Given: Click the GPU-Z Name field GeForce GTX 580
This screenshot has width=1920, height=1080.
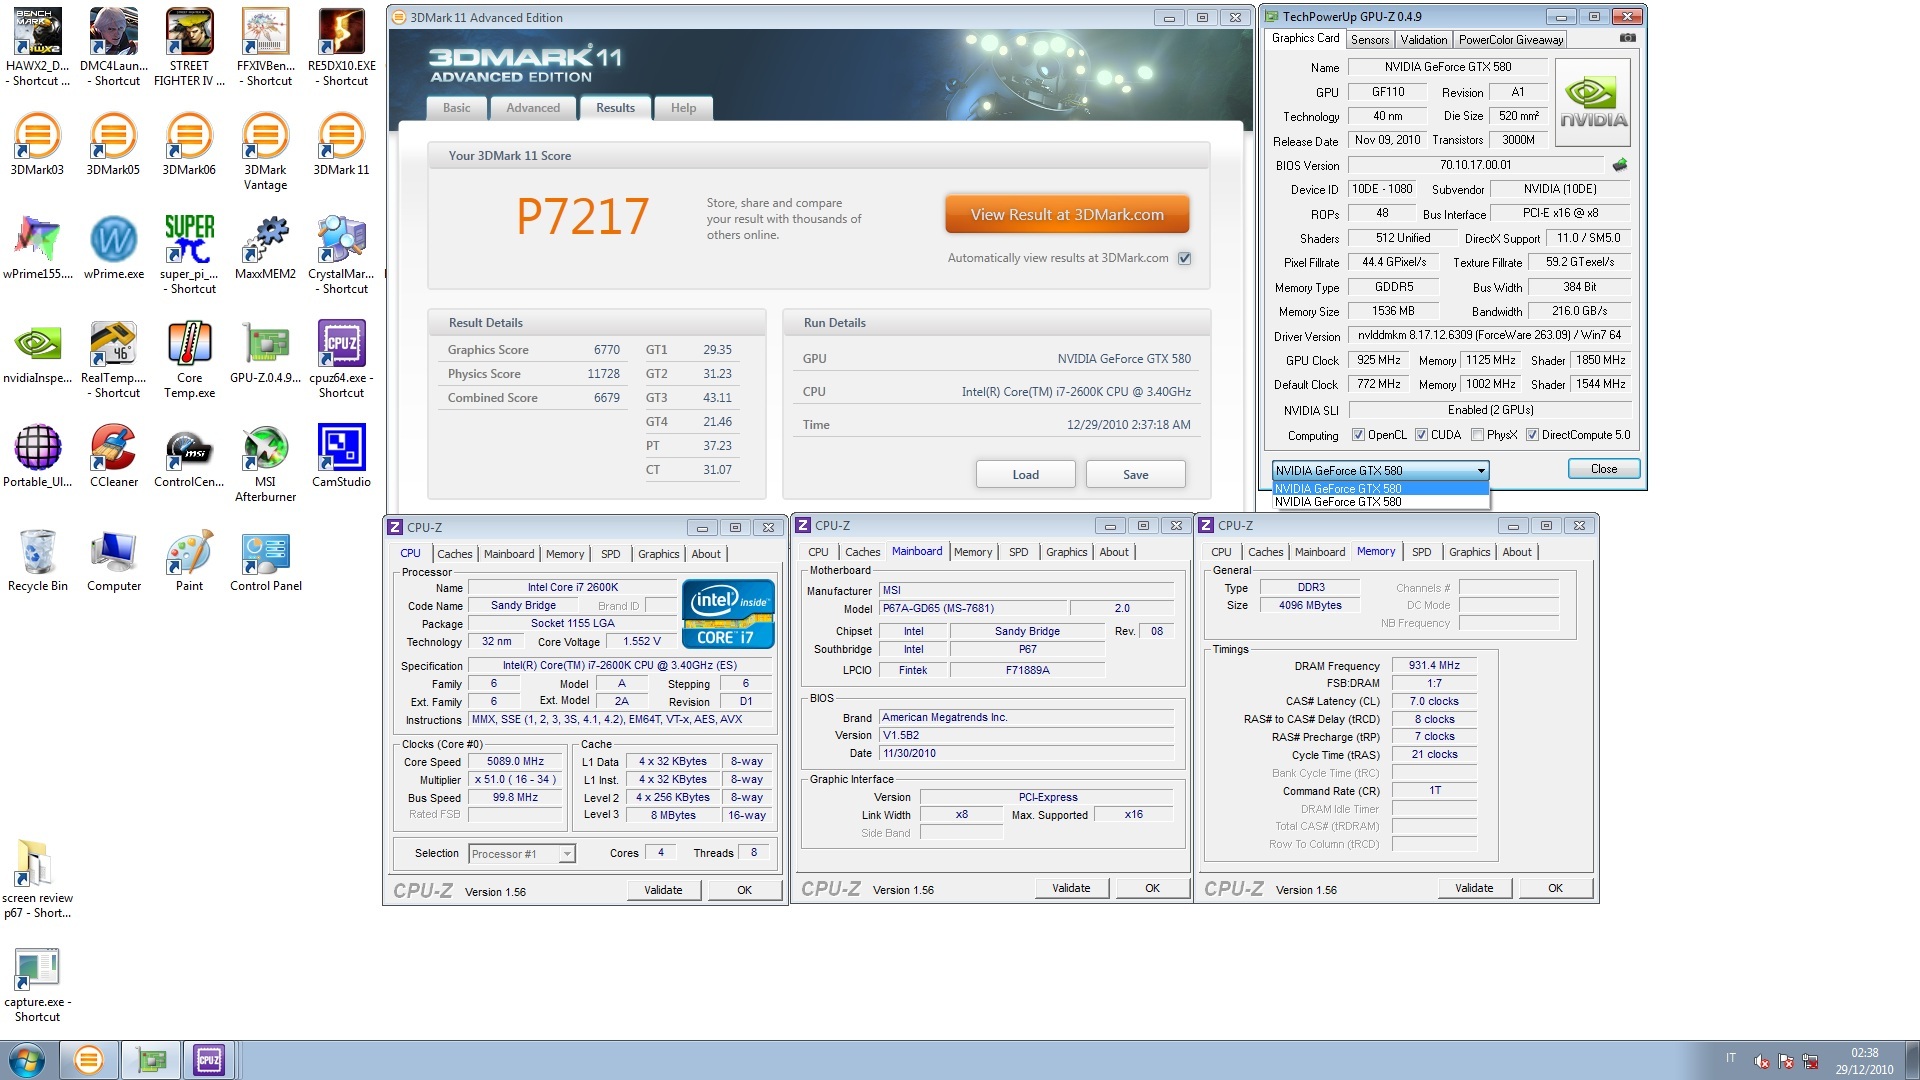Looking at the screenshot, I should click(1447, 67).
